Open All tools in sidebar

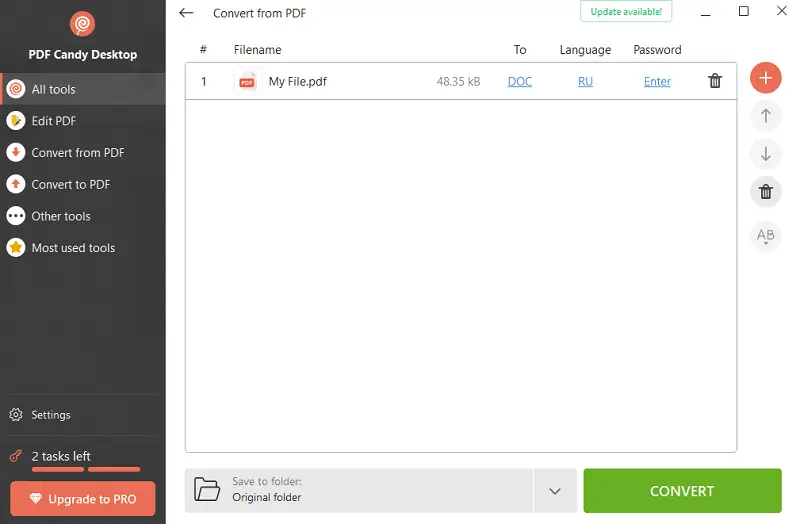(83, 89)
